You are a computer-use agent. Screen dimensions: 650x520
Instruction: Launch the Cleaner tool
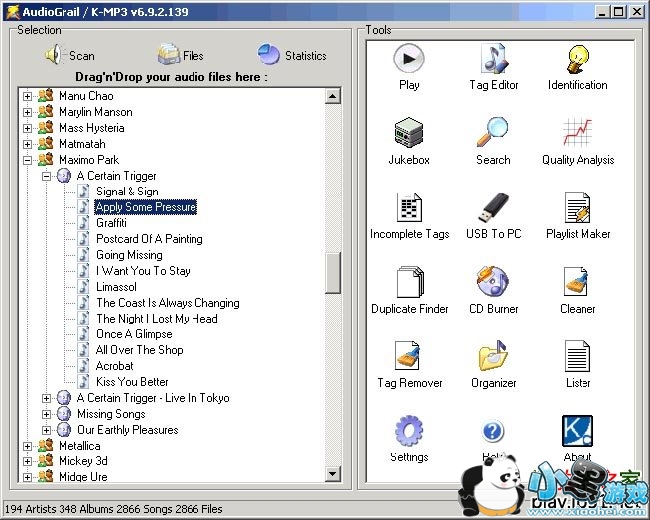tap(577, 290)
